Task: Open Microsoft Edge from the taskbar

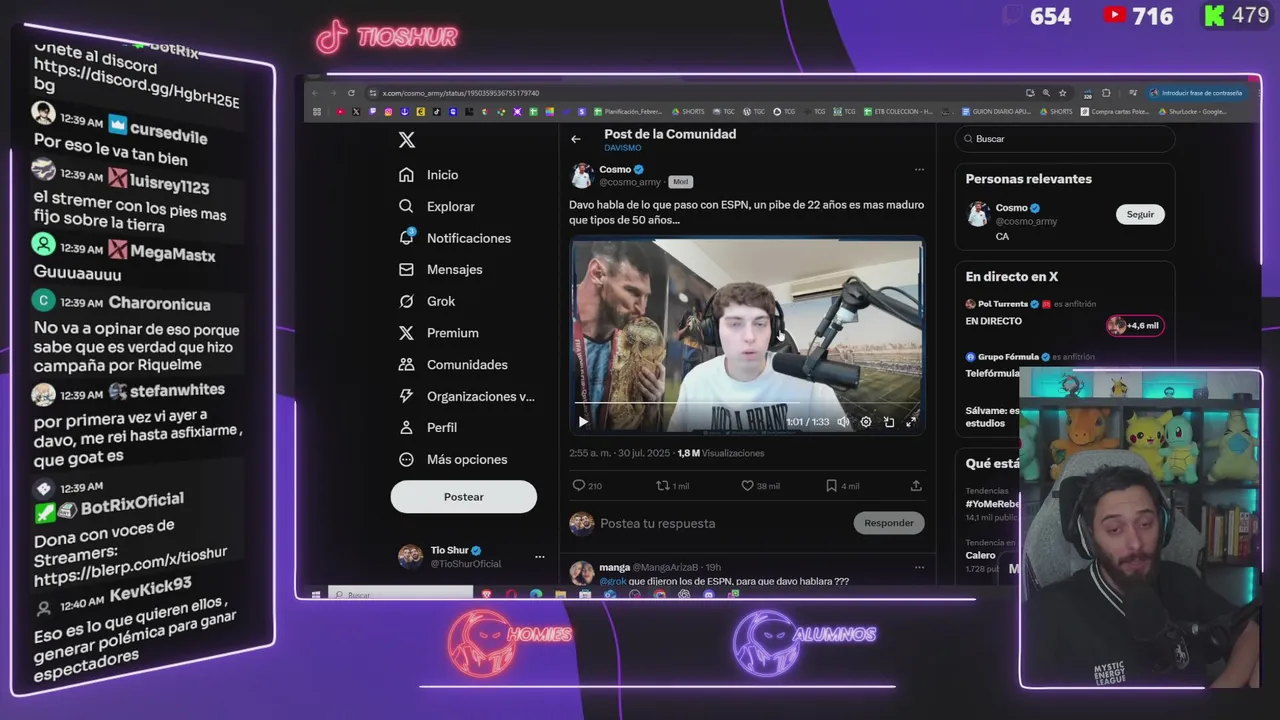Action: (535, 595)
